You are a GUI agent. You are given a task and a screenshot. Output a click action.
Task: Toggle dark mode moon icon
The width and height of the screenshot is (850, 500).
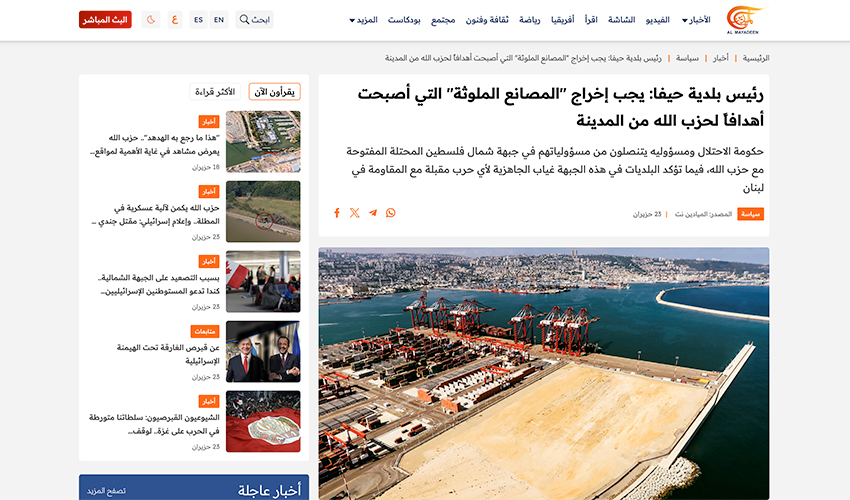tap(150, 20)
